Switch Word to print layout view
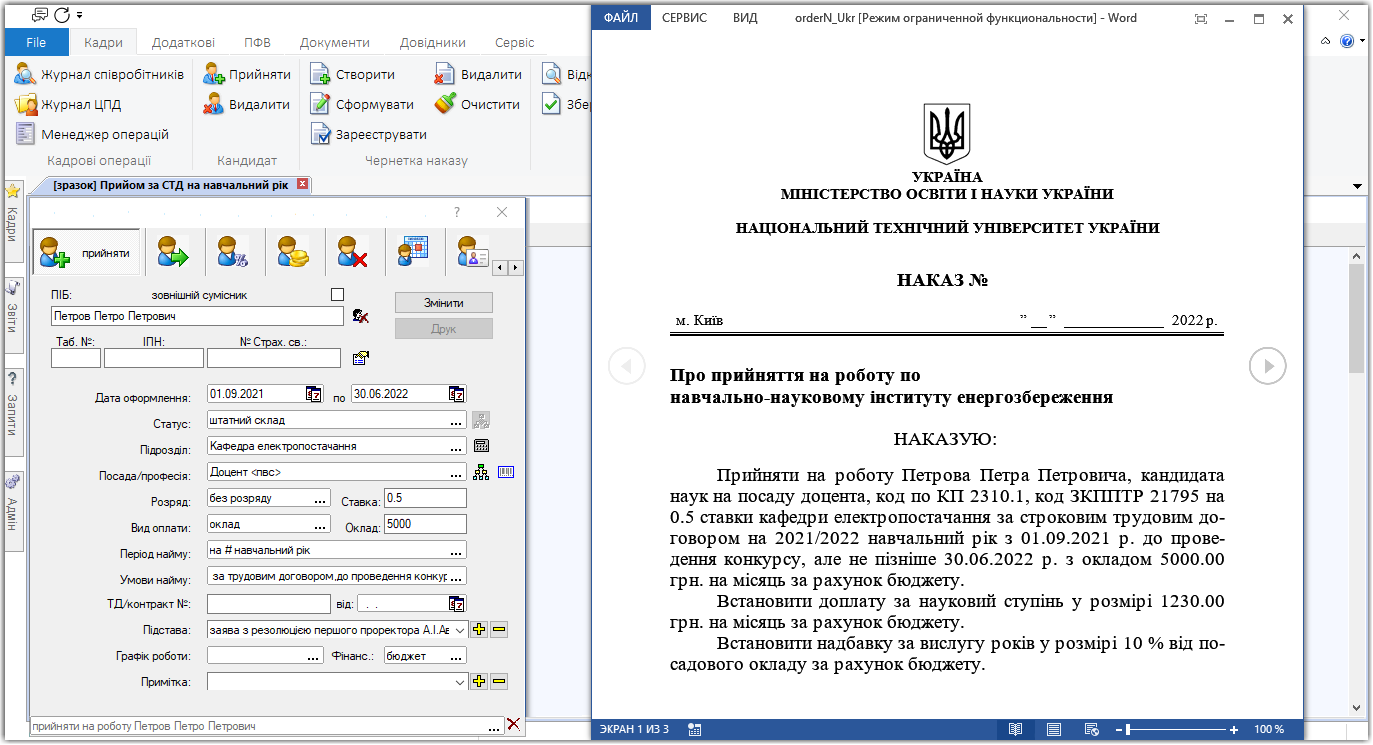1373x745 pixels. 1054,730
